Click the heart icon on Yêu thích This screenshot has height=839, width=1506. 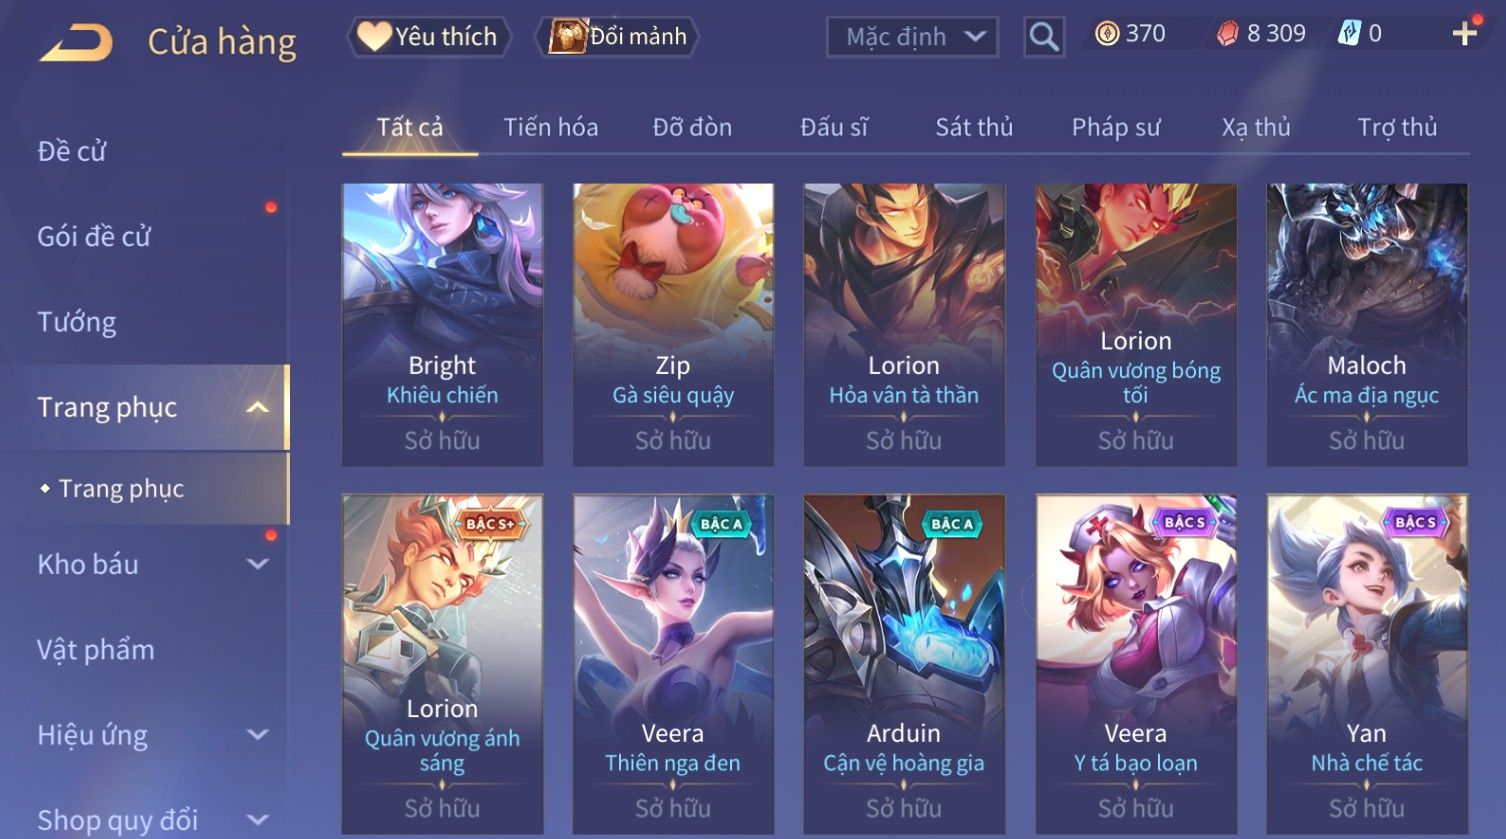pos(375,36)
